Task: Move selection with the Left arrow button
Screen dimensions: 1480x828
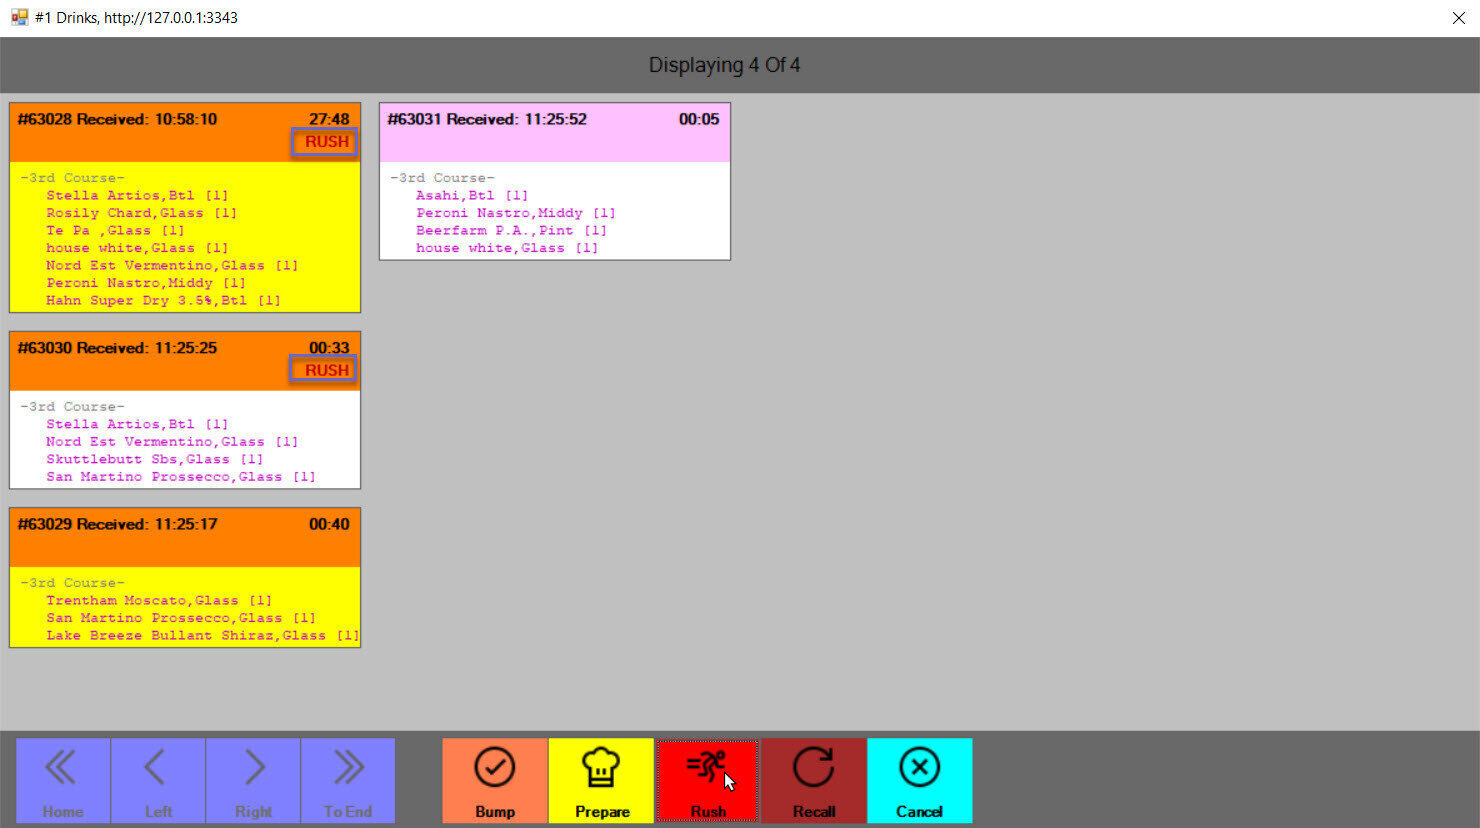Action: tap(158, 781)
